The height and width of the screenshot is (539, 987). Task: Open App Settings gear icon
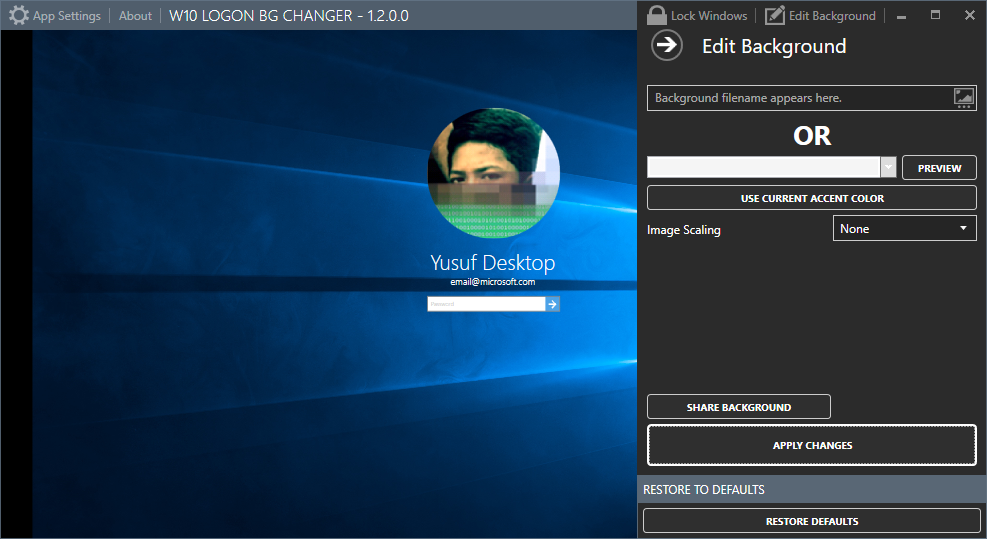coord(19,15)
